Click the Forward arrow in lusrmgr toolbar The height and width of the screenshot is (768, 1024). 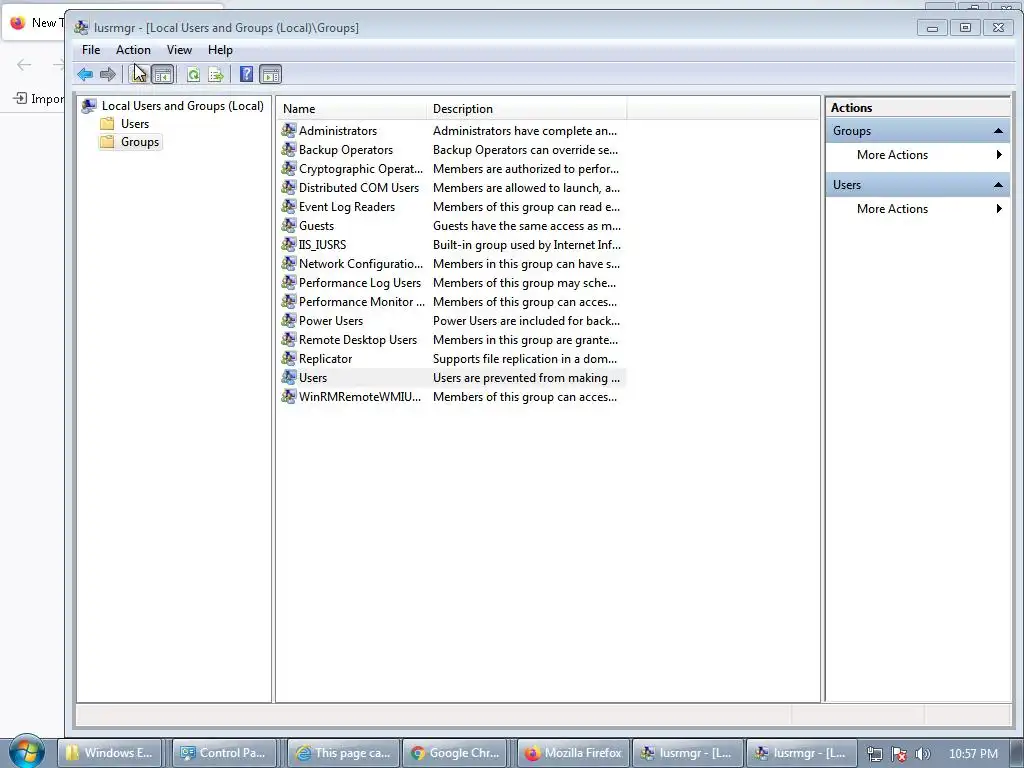(108, 74)
